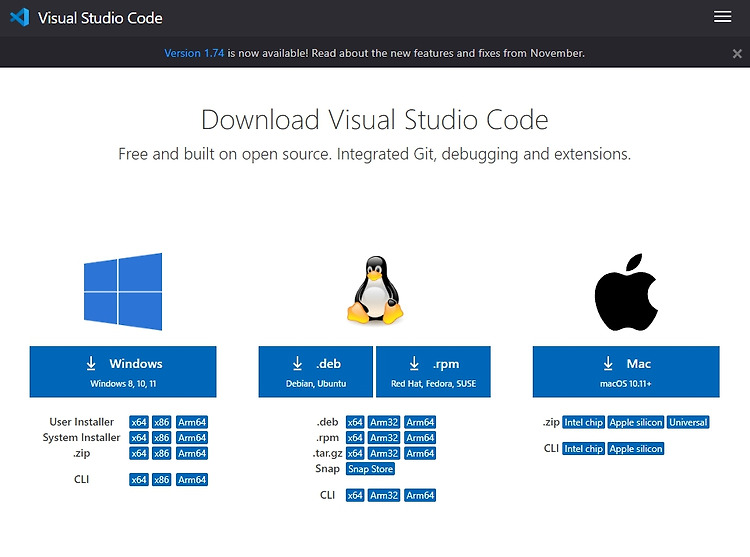This screenshot has height=557, width=750.
Task: Select Windows CLI Arm64 download
Action: click(x=192, y=480)
